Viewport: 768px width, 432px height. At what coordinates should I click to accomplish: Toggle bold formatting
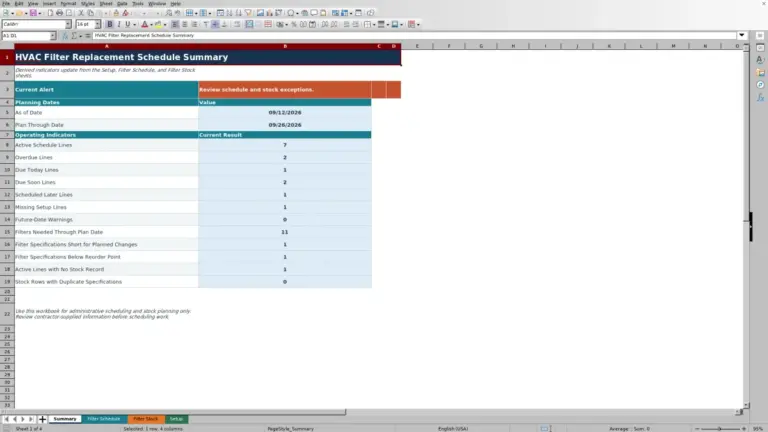pos(110,24)
